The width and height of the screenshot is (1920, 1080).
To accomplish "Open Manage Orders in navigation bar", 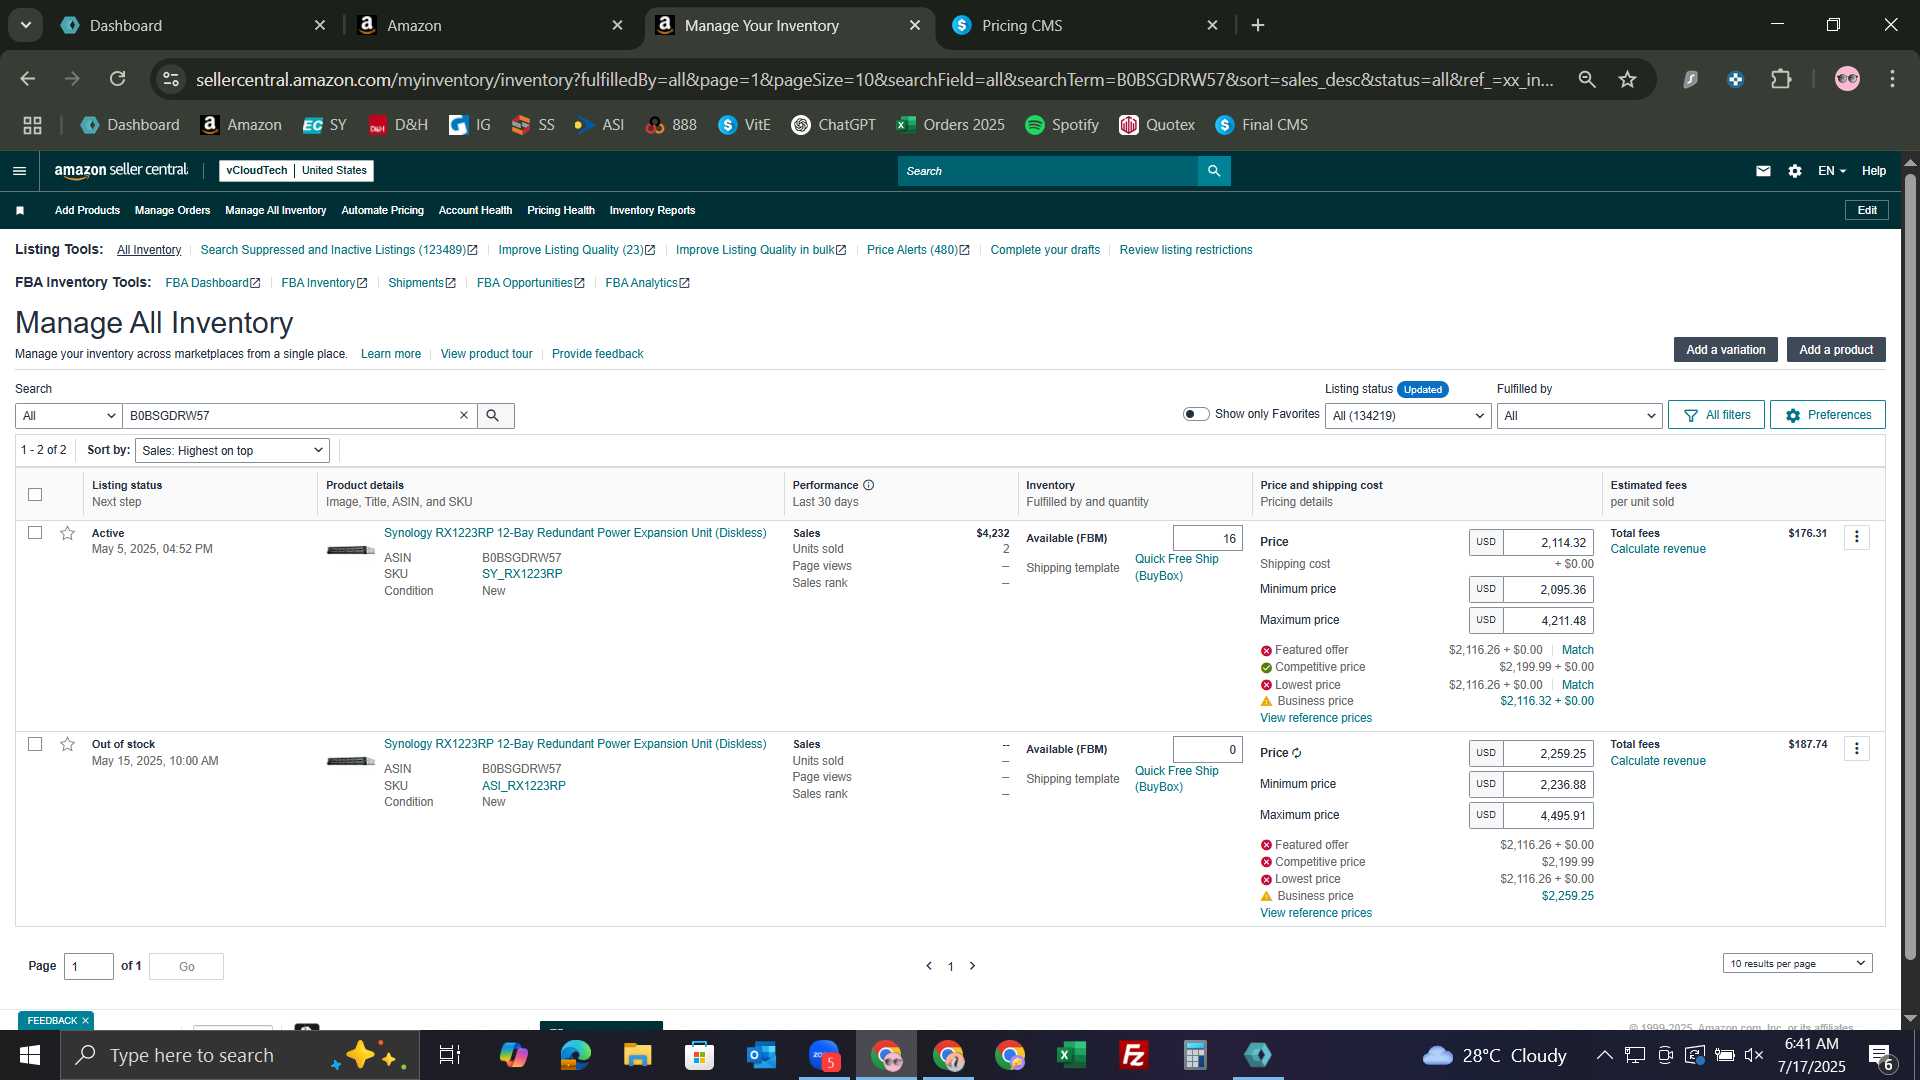I will pos(172,210).
